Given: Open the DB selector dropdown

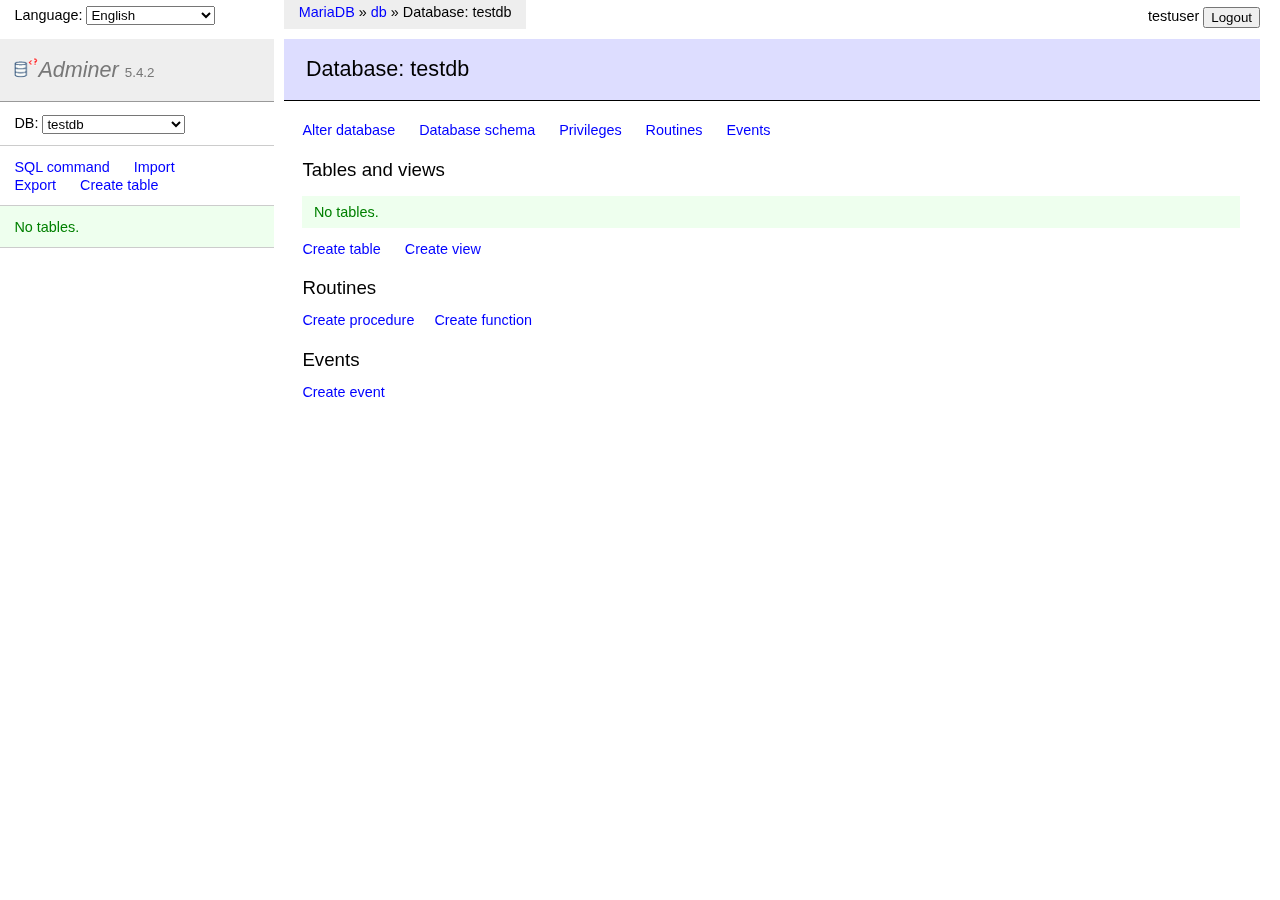Looking at the screenshot, I should (113, 124).
